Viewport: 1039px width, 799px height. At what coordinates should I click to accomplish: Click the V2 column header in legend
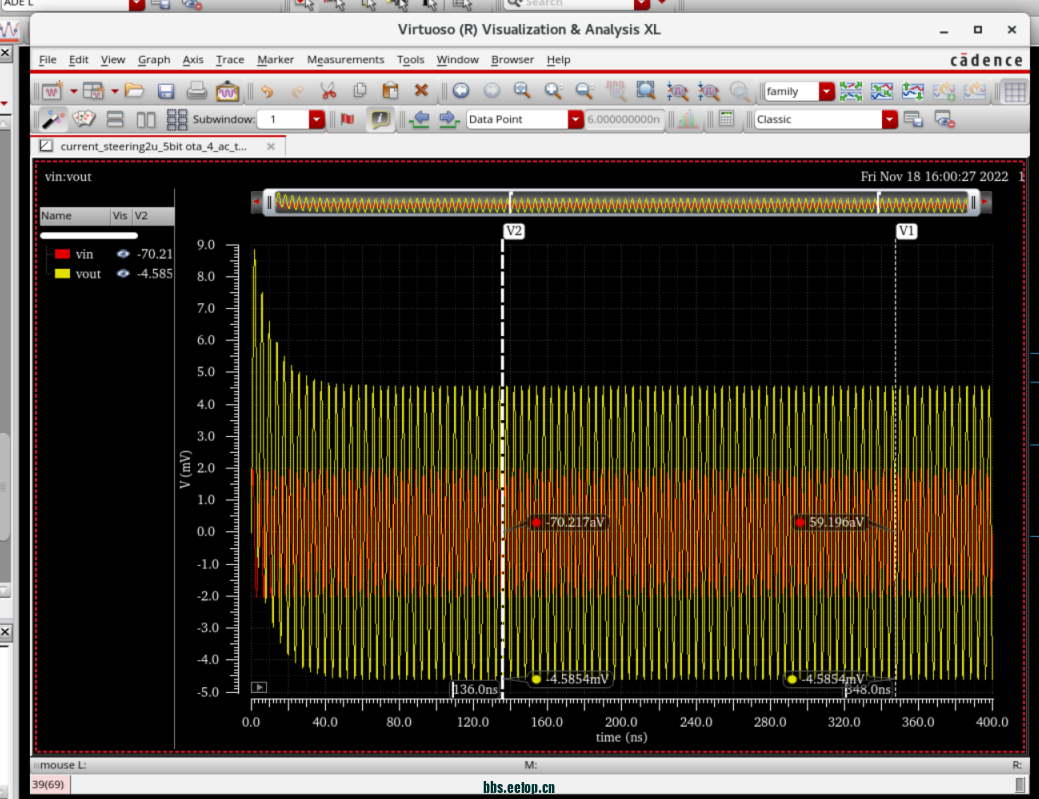pyautogui.click(x=153, y=216)
